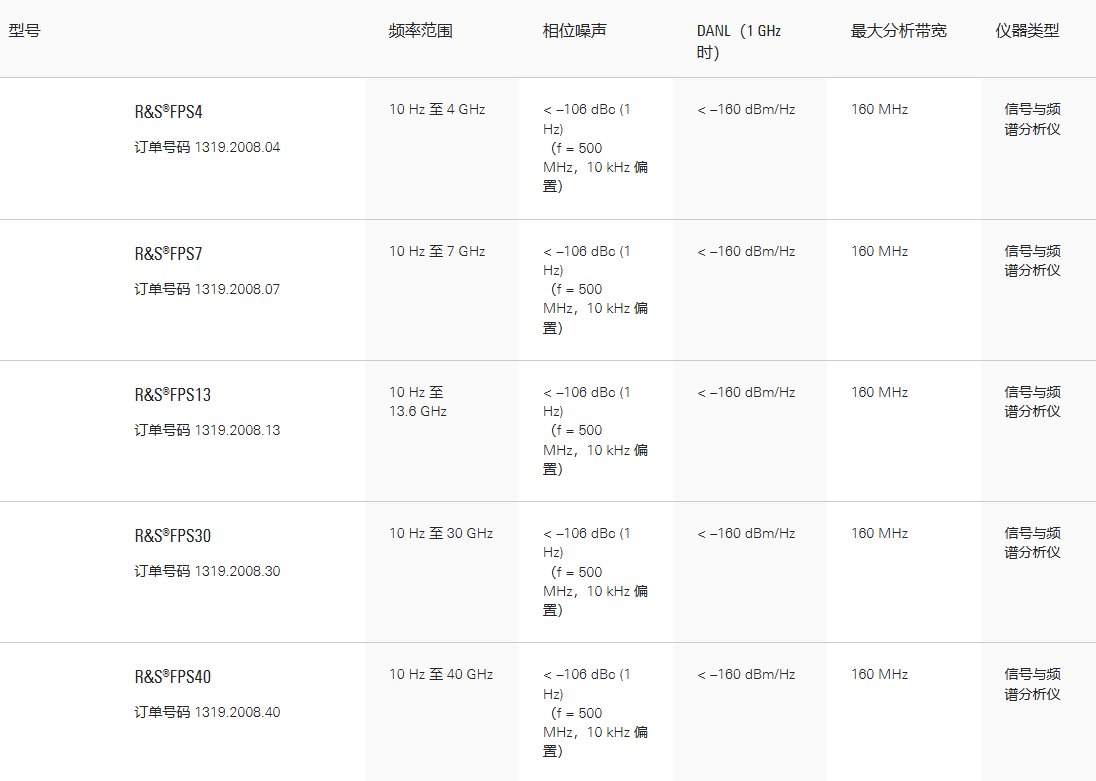This screenshot has height=781, width=1096.
Task: Click the DANL (1 GHz 时) column header
Action: click(x=739, y=41)
